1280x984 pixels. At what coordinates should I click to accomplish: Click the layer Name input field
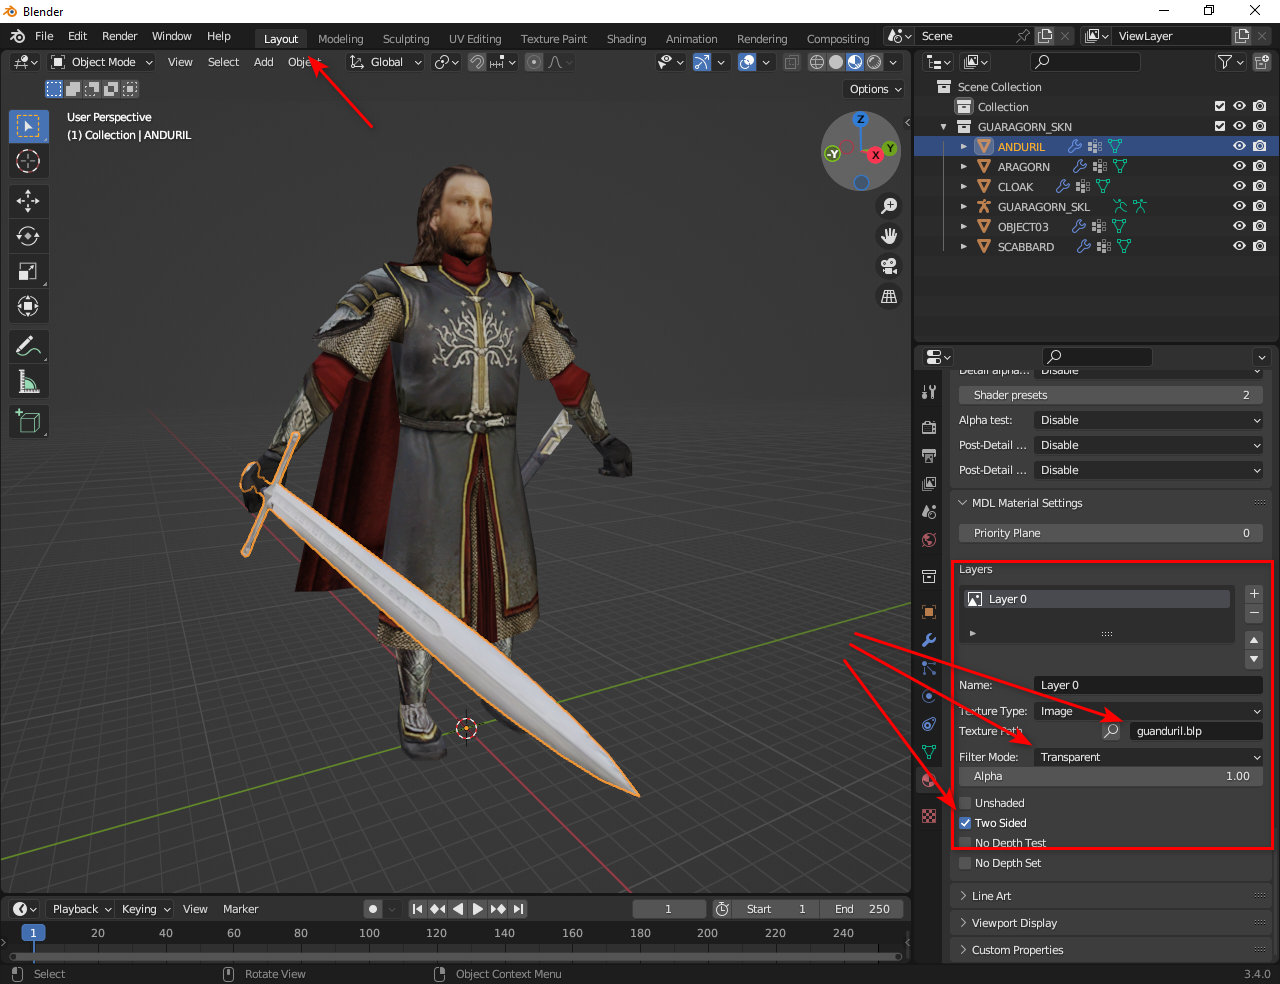click(1148, 685)
